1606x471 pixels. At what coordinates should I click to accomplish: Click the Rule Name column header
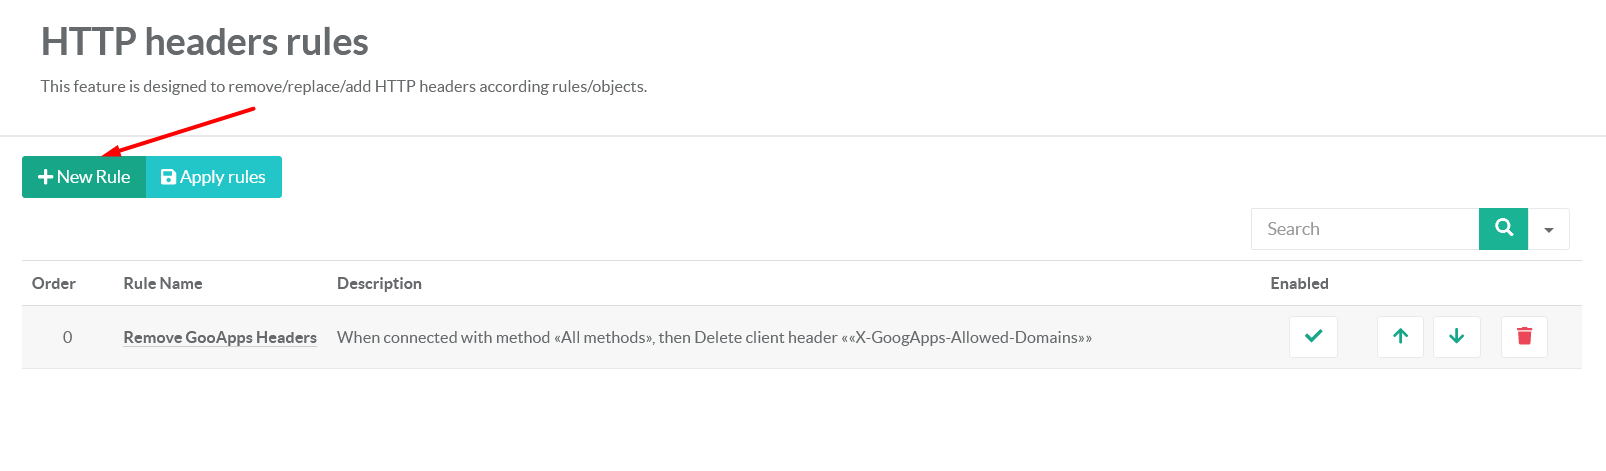coord(163,284)
